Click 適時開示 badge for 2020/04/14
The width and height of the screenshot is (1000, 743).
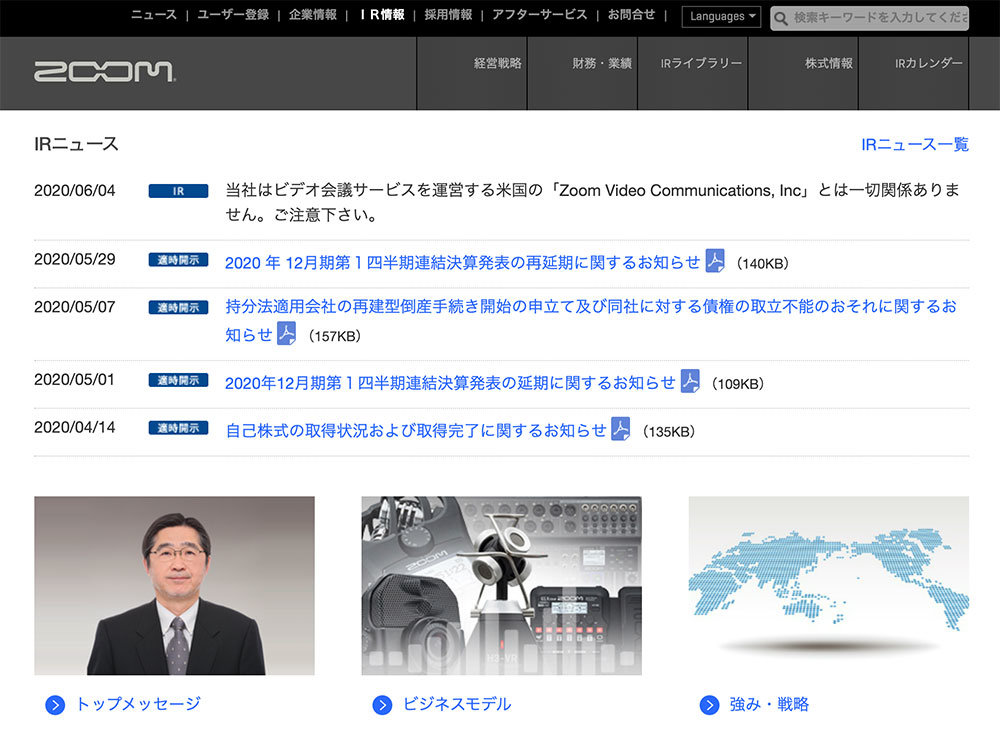[178, 428]
